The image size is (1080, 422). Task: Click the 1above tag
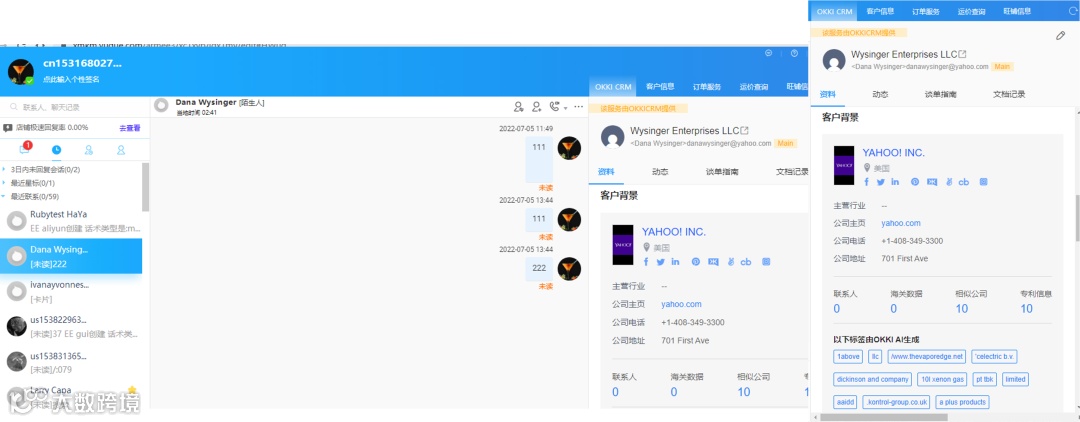[x=847, y=357]
